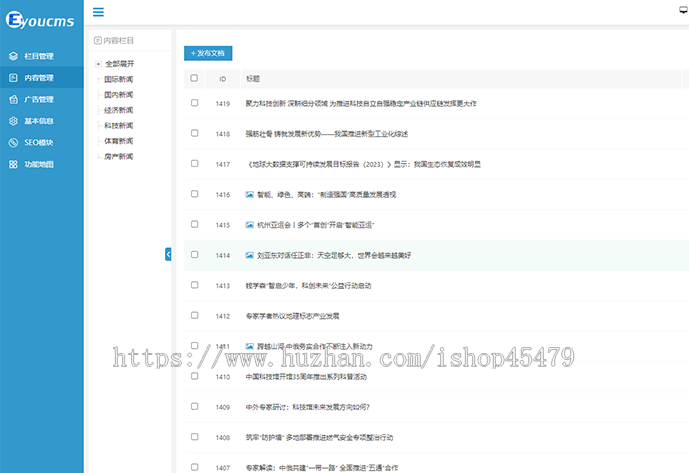Click the image icon in row 1416

[x=250, y=194]
